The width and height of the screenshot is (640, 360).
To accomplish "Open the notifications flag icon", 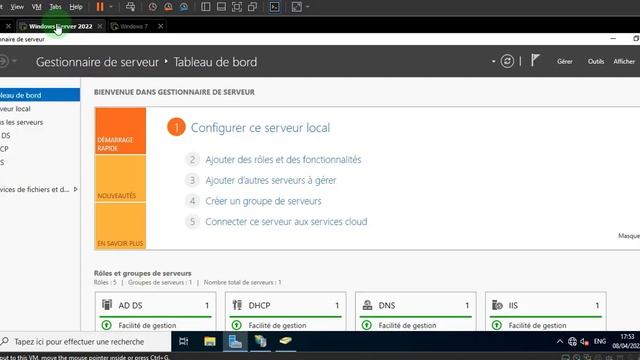I will point(535,60).
